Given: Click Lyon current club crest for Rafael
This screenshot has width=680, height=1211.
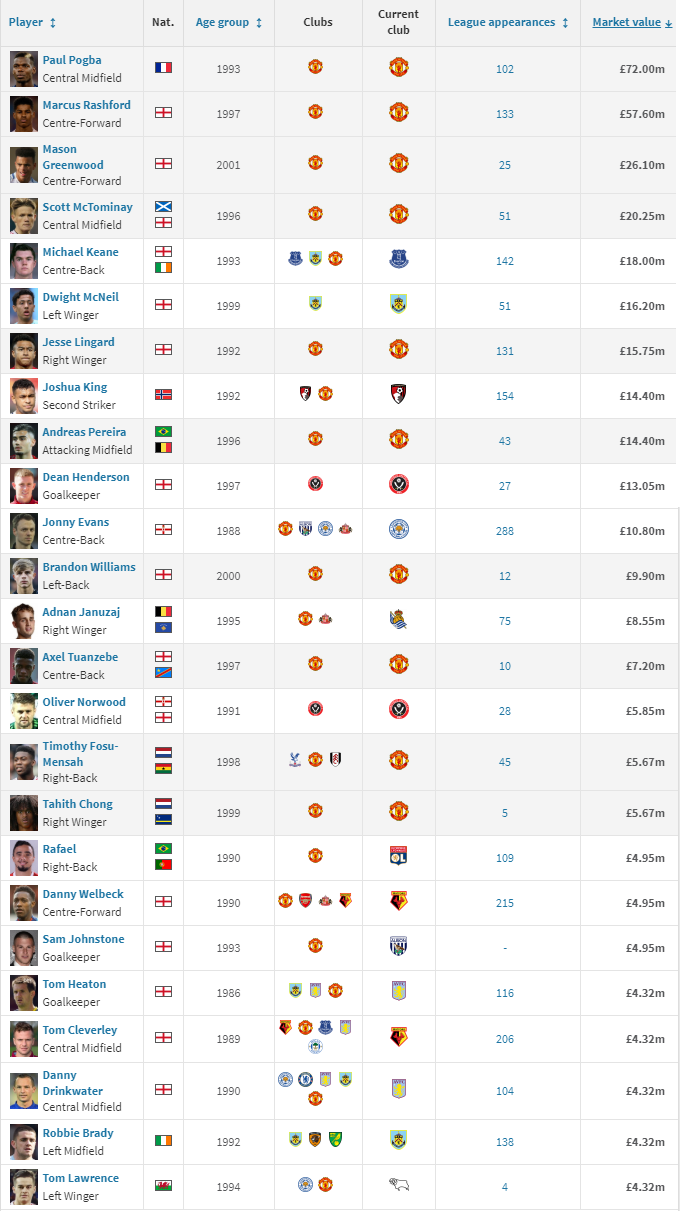Looking at the screenshot, I should tap(398, 856).
